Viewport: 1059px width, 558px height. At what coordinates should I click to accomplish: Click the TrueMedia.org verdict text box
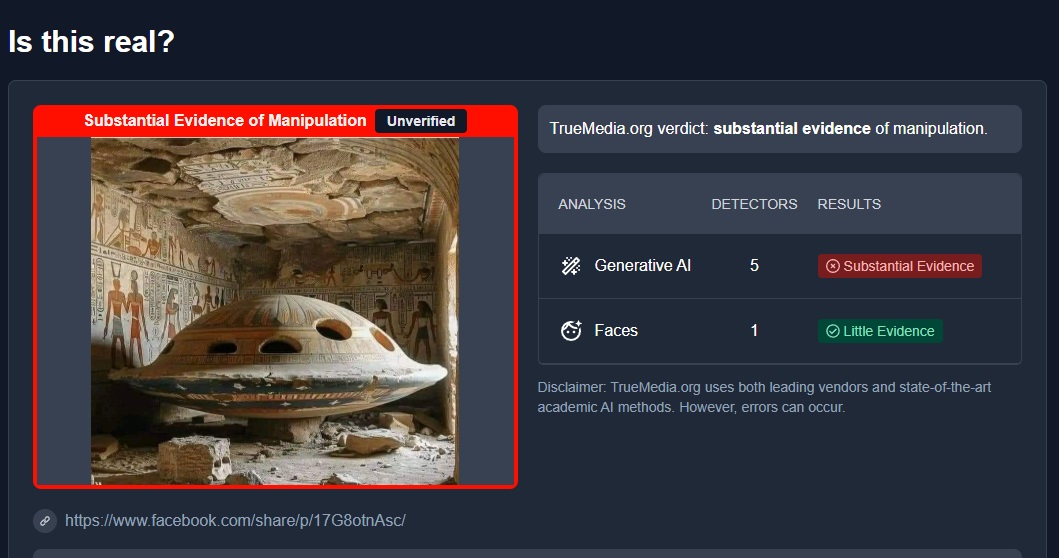tap(779, 129)
